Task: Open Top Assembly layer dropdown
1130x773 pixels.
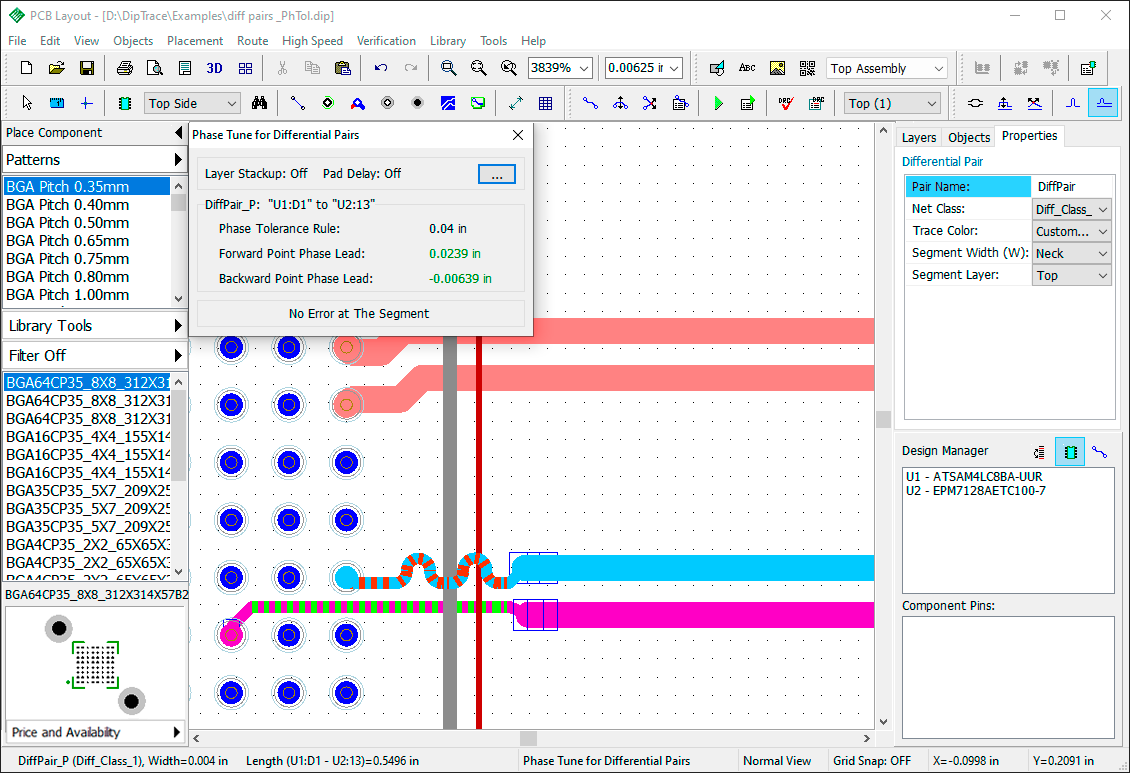Action: click(886, 68)
